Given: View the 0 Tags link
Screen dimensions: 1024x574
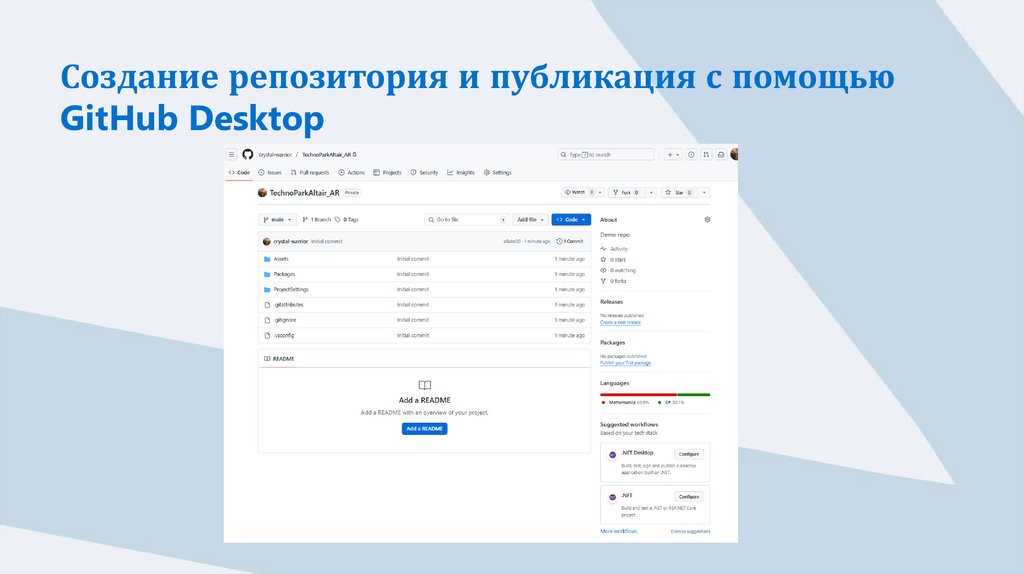Looking at the screenshot, I should (347, 219).
